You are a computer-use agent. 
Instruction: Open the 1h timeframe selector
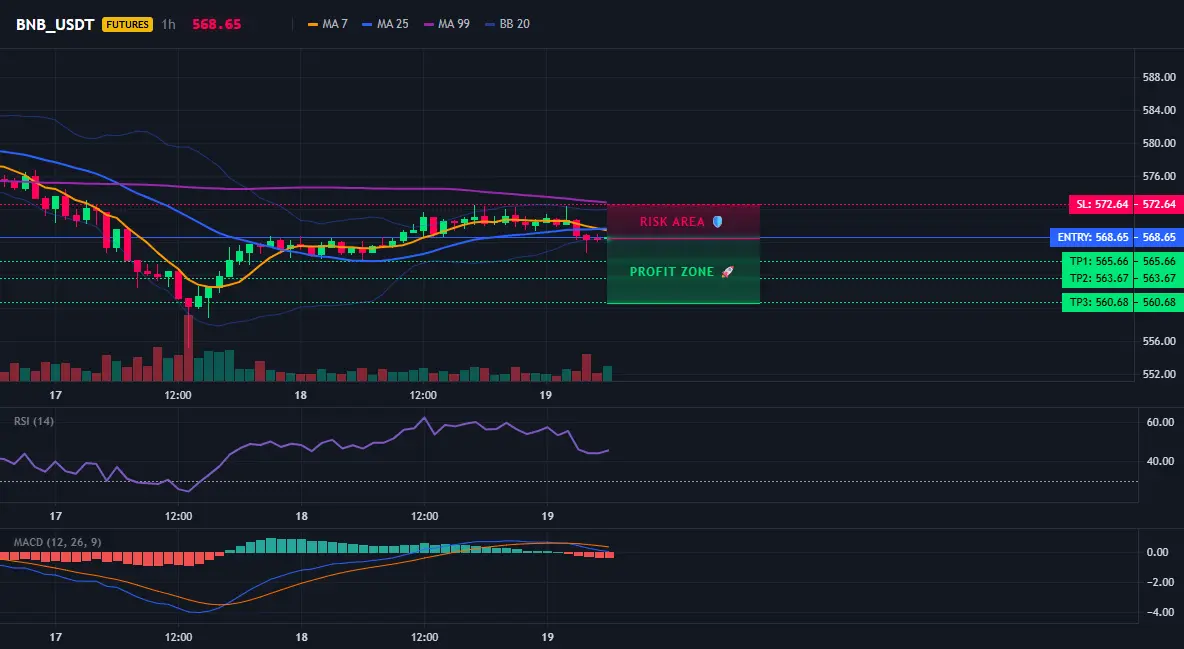[x=168, y=24]
